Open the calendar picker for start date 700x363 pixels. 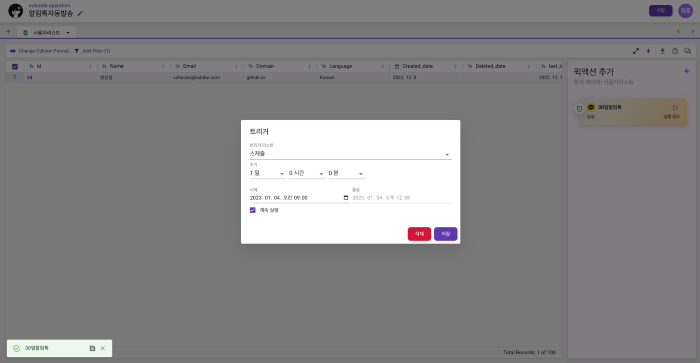[346, 198]
